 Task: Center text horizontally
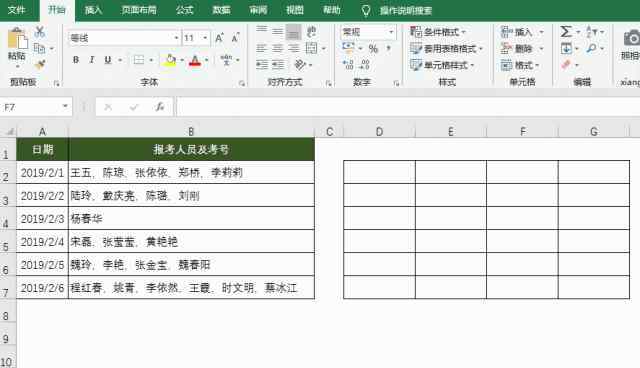click(x=278, y=49)
